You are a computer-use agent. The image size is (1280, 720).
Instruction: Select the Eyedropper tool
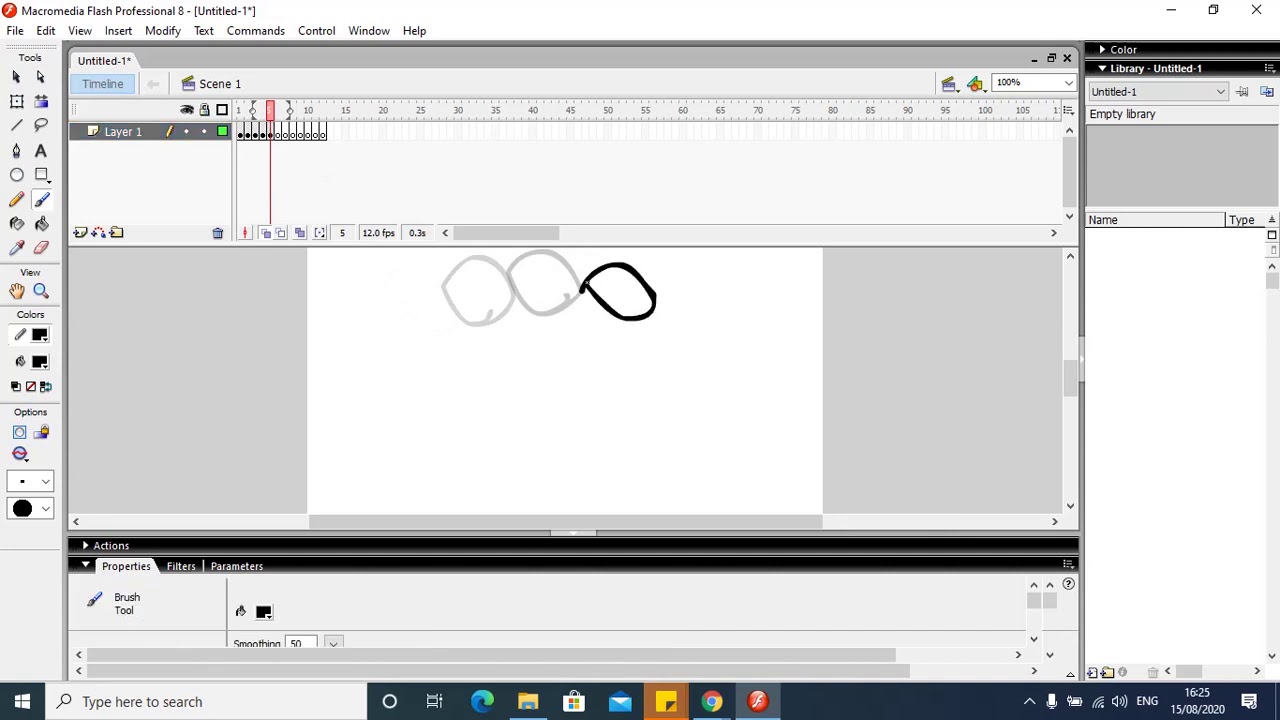point(16,248)
